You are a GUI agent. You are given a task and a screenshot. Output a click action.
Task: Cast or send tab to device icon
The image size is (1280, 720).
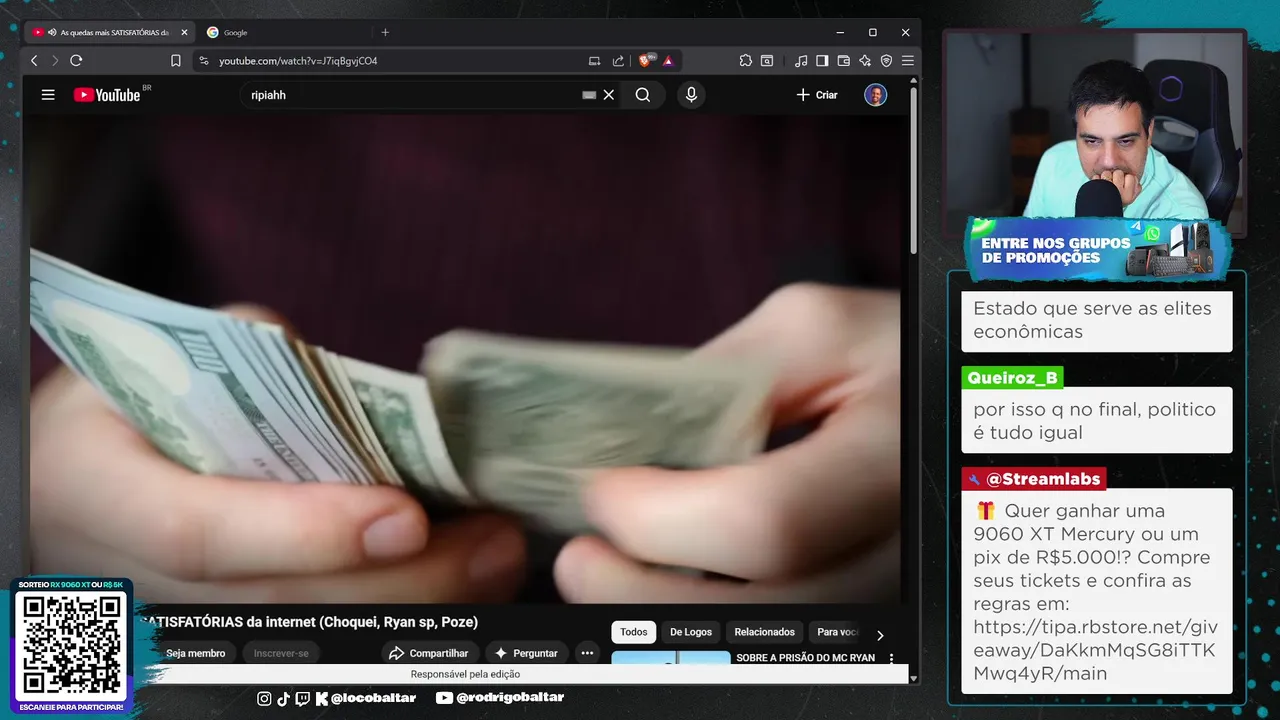coord(595,61)
